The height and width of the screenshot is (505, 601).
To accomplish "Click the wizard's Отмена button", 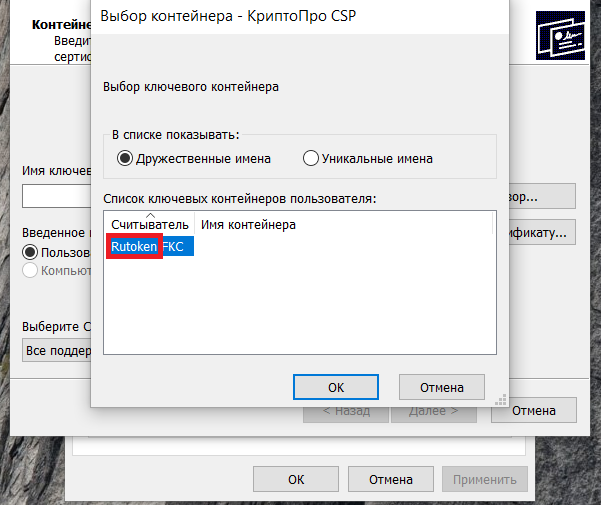I will coord(534,410).
